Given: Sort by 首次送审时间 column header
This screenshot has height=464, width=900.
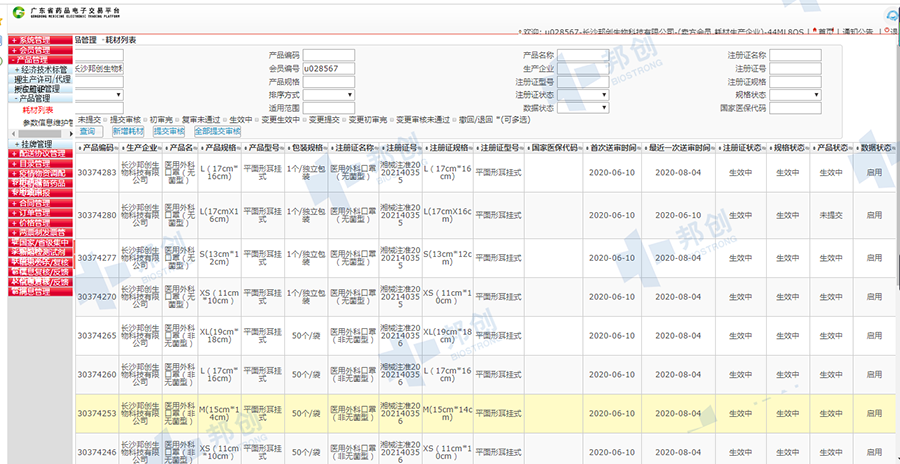Looking at the screenshot, I should (x=641, y=148).
